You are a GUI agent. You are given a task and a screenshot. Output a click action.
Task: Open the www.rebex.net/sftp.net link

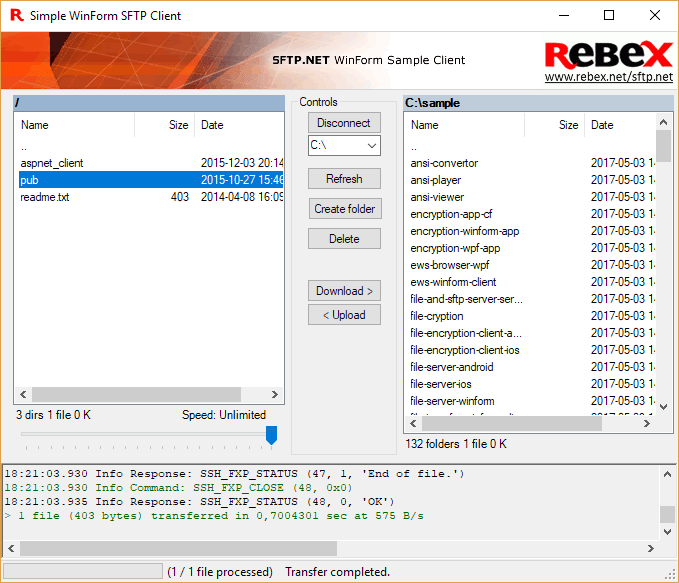point(608,77)
